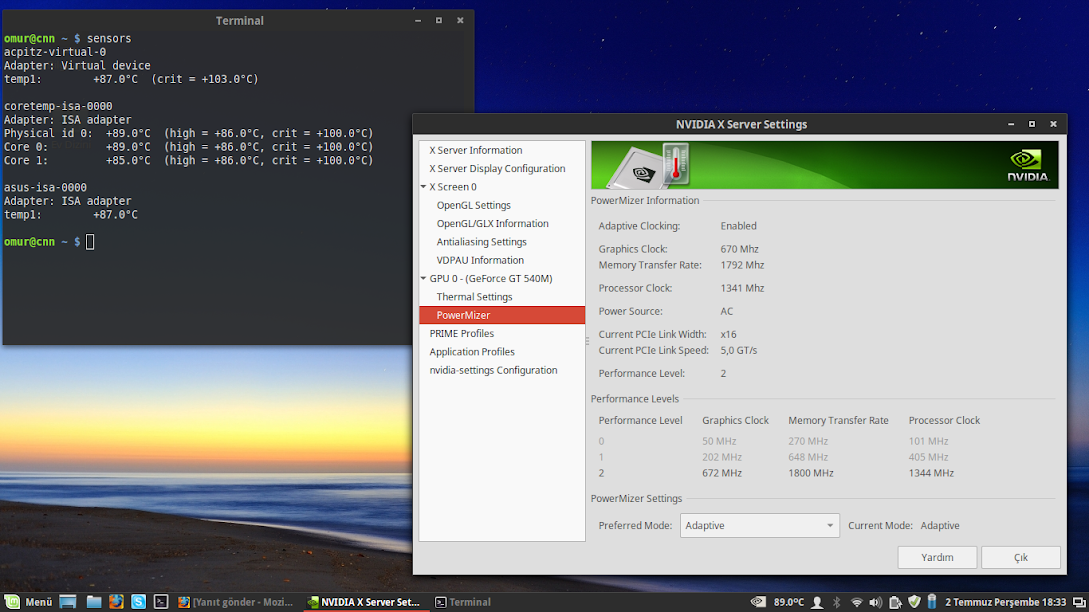Open VDPAU Information page

click(480, 260)
